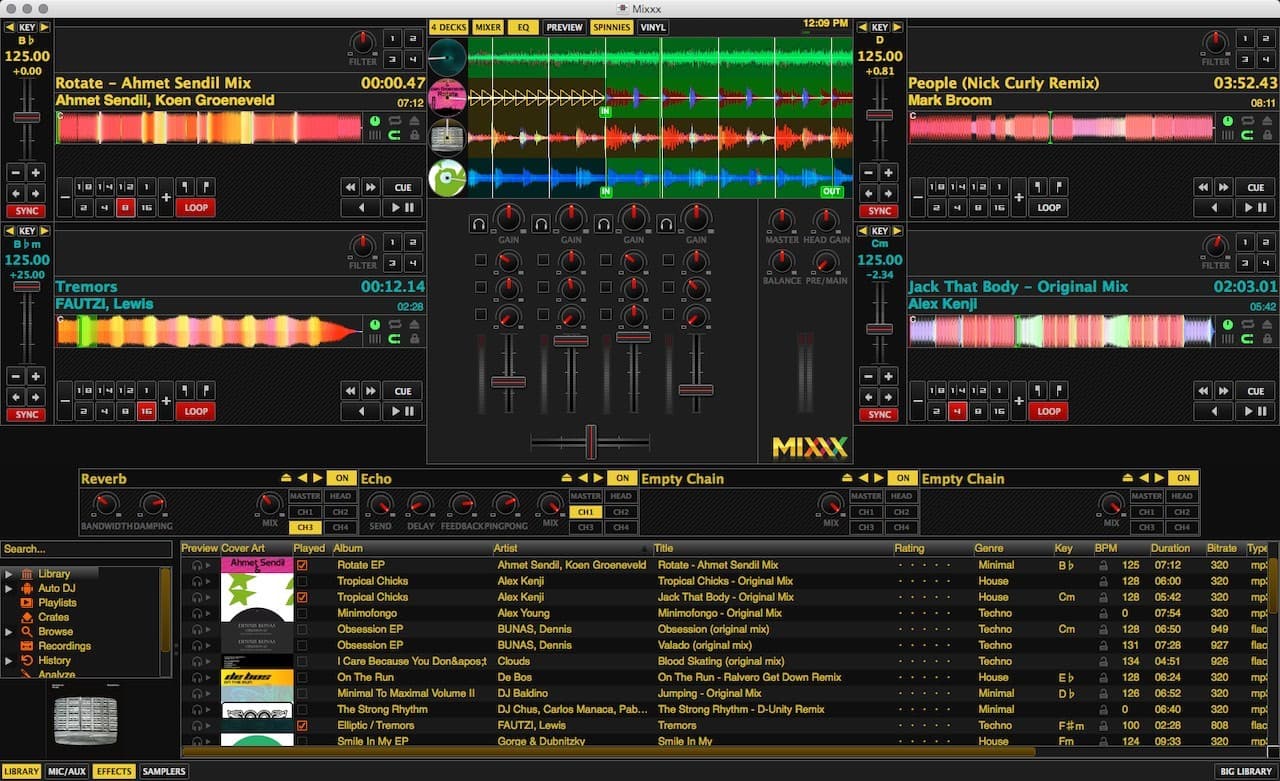The height and width of the screenshot is (781, 1280).
Task: Open the MIC/AUX panel
Action: click(x=66, y=771)
